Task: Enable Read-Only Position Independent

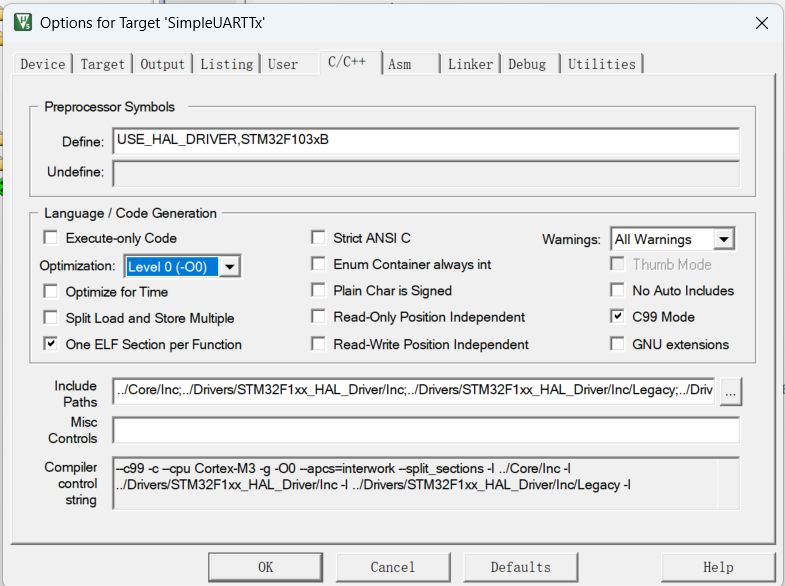Action: coord(318,316)
